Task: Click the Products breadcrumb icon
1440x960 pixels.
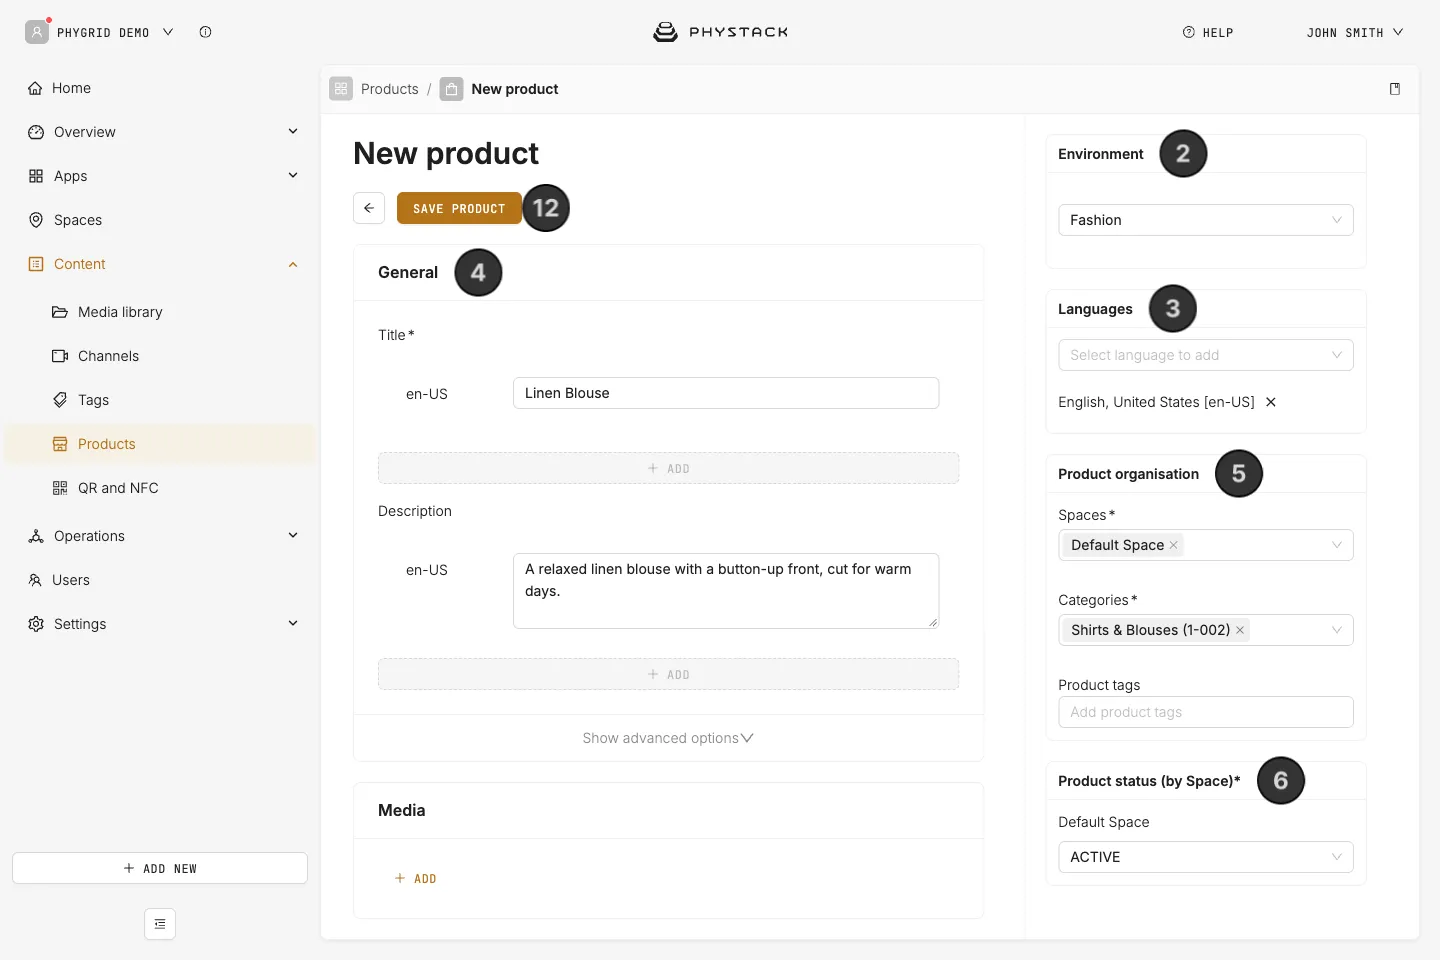Action: pos(341,89)
